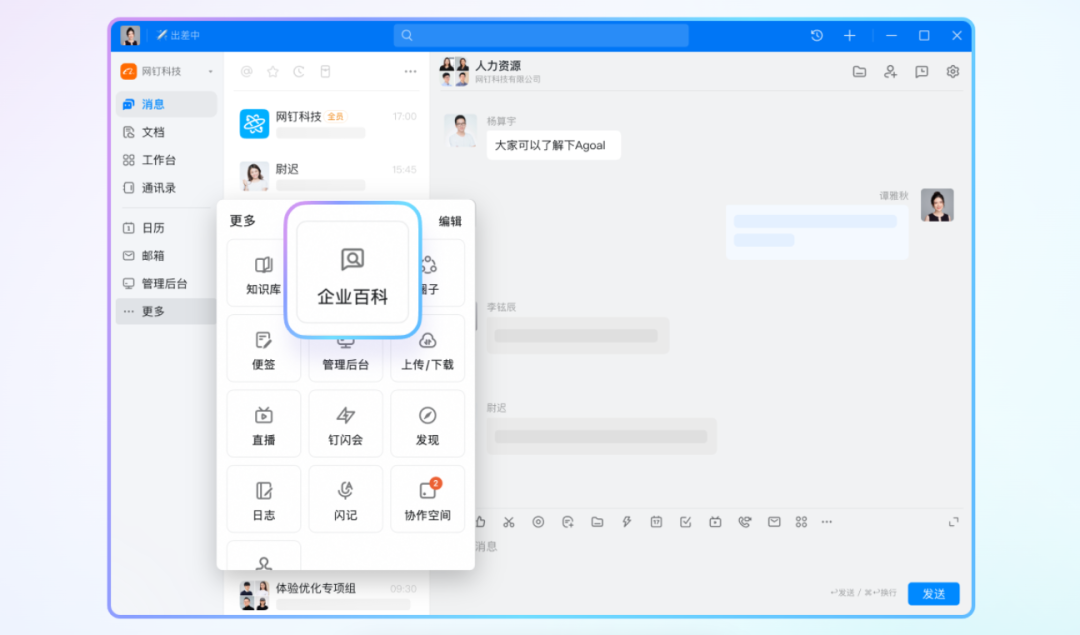Click the folder icon in chat toolbar

597,522
